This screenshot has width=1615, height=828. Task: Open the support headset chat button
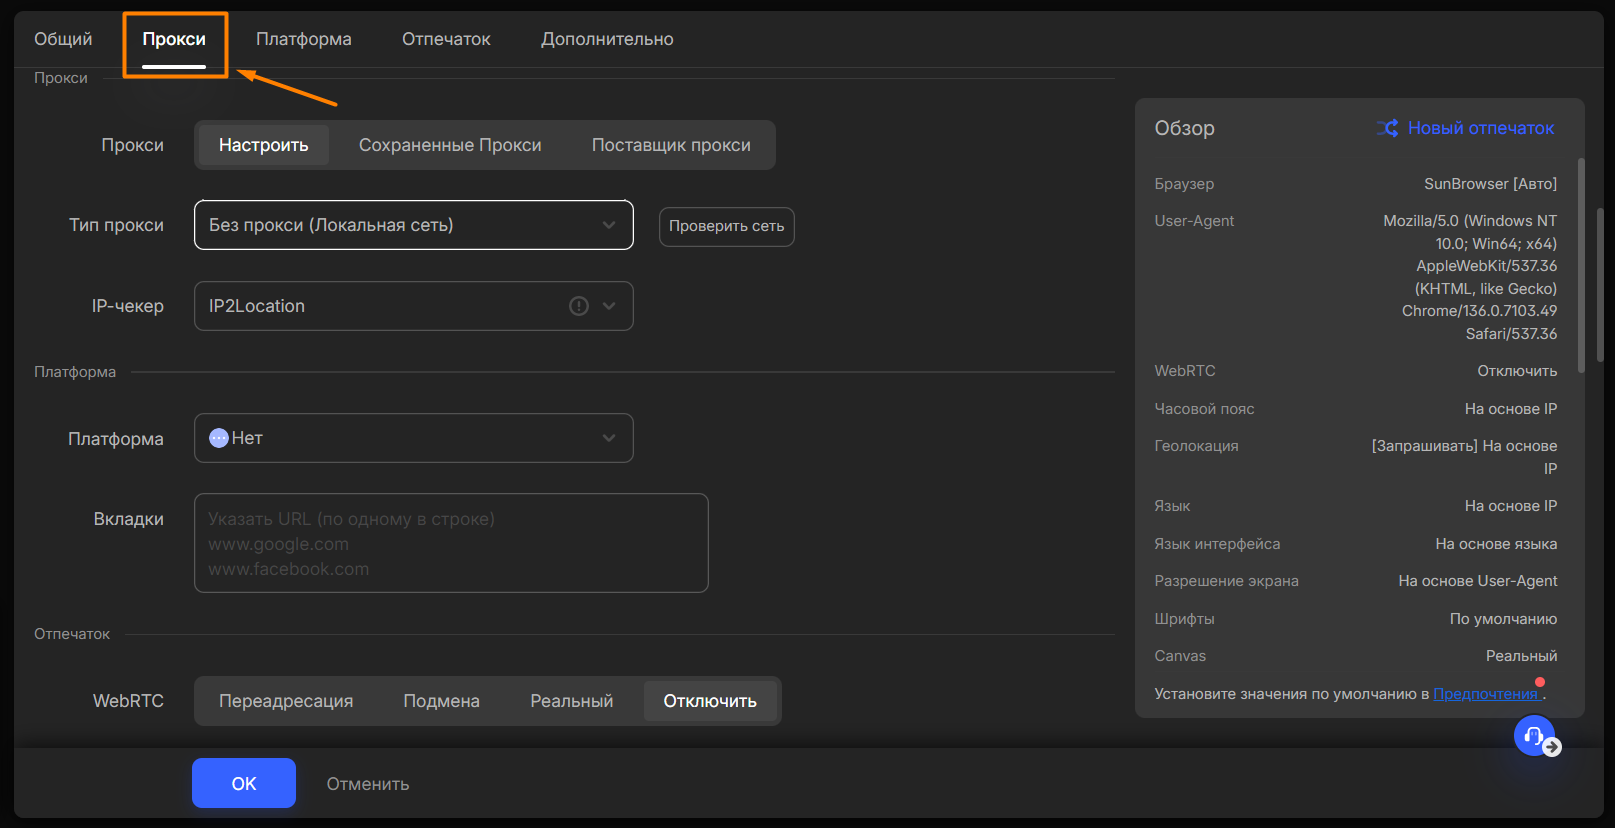(1535, 736)
